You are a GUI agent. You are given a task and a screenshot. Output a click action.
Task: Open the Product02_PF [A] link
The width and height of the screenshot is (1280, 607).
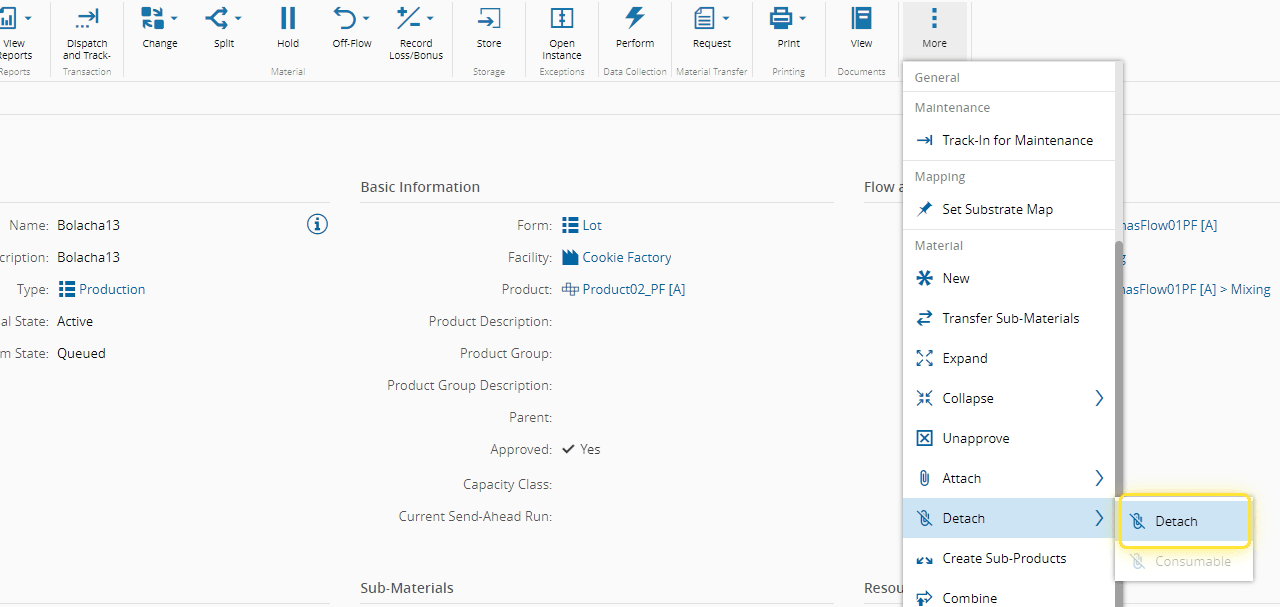pyautogui.click(x=633, y=289)
